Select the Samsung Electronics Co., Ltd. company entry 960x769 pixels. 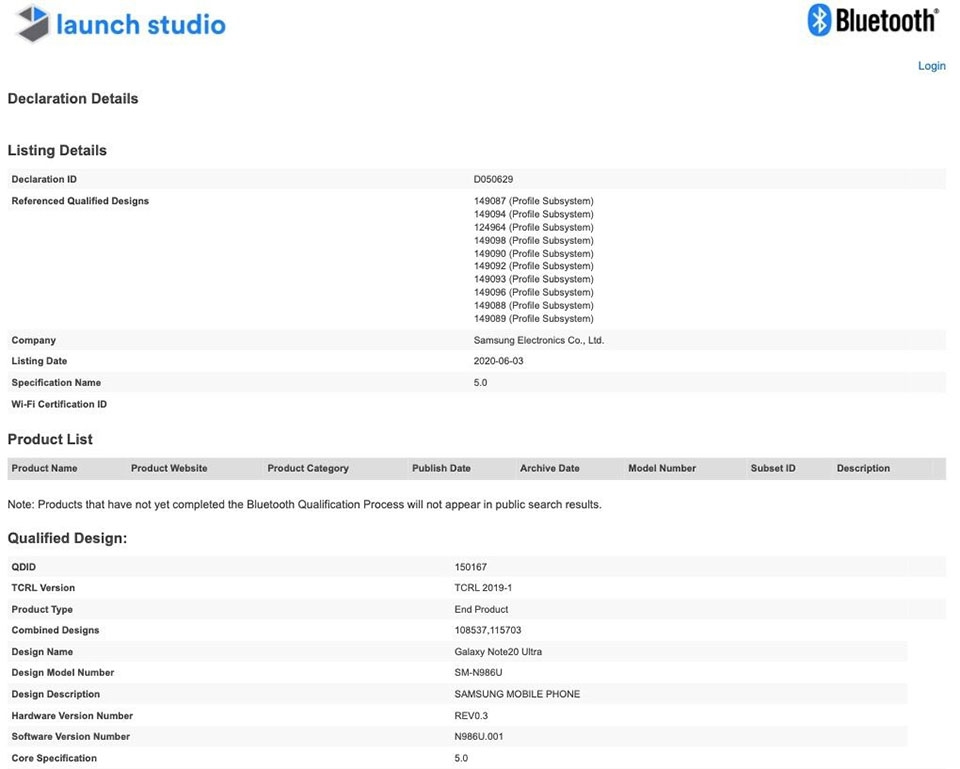coord(539,340)
